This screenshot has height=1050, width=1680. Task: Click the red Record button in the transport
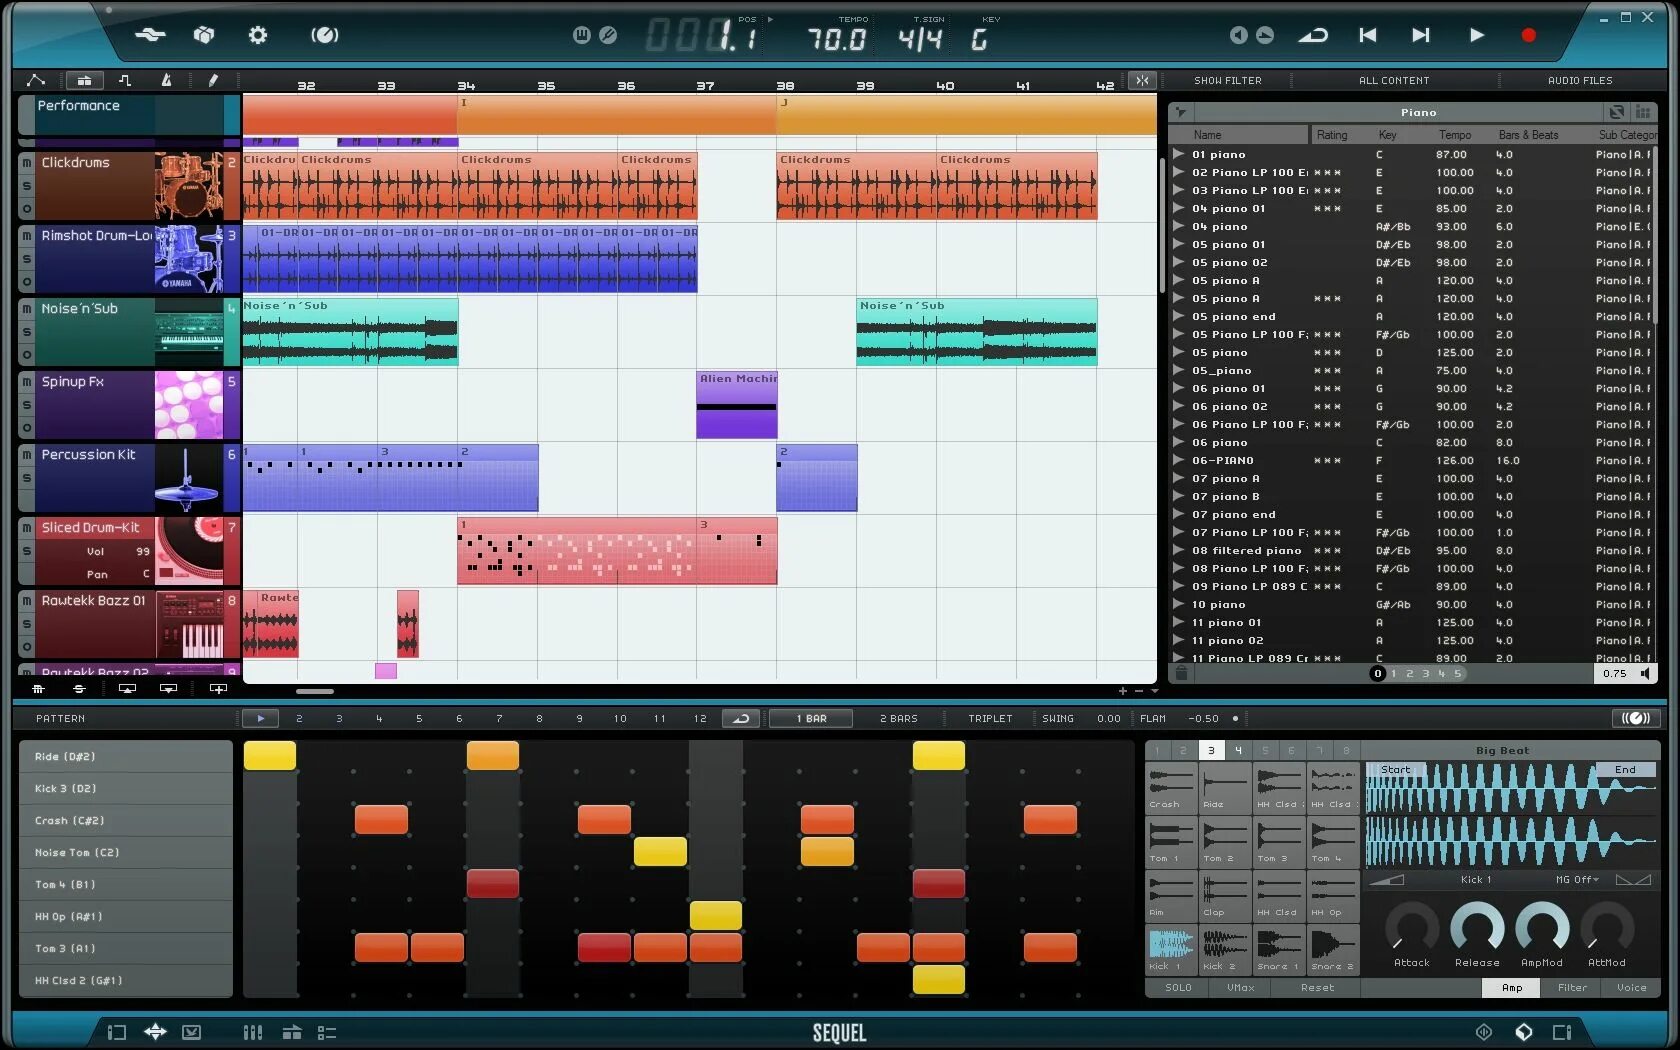[1528, 35]
